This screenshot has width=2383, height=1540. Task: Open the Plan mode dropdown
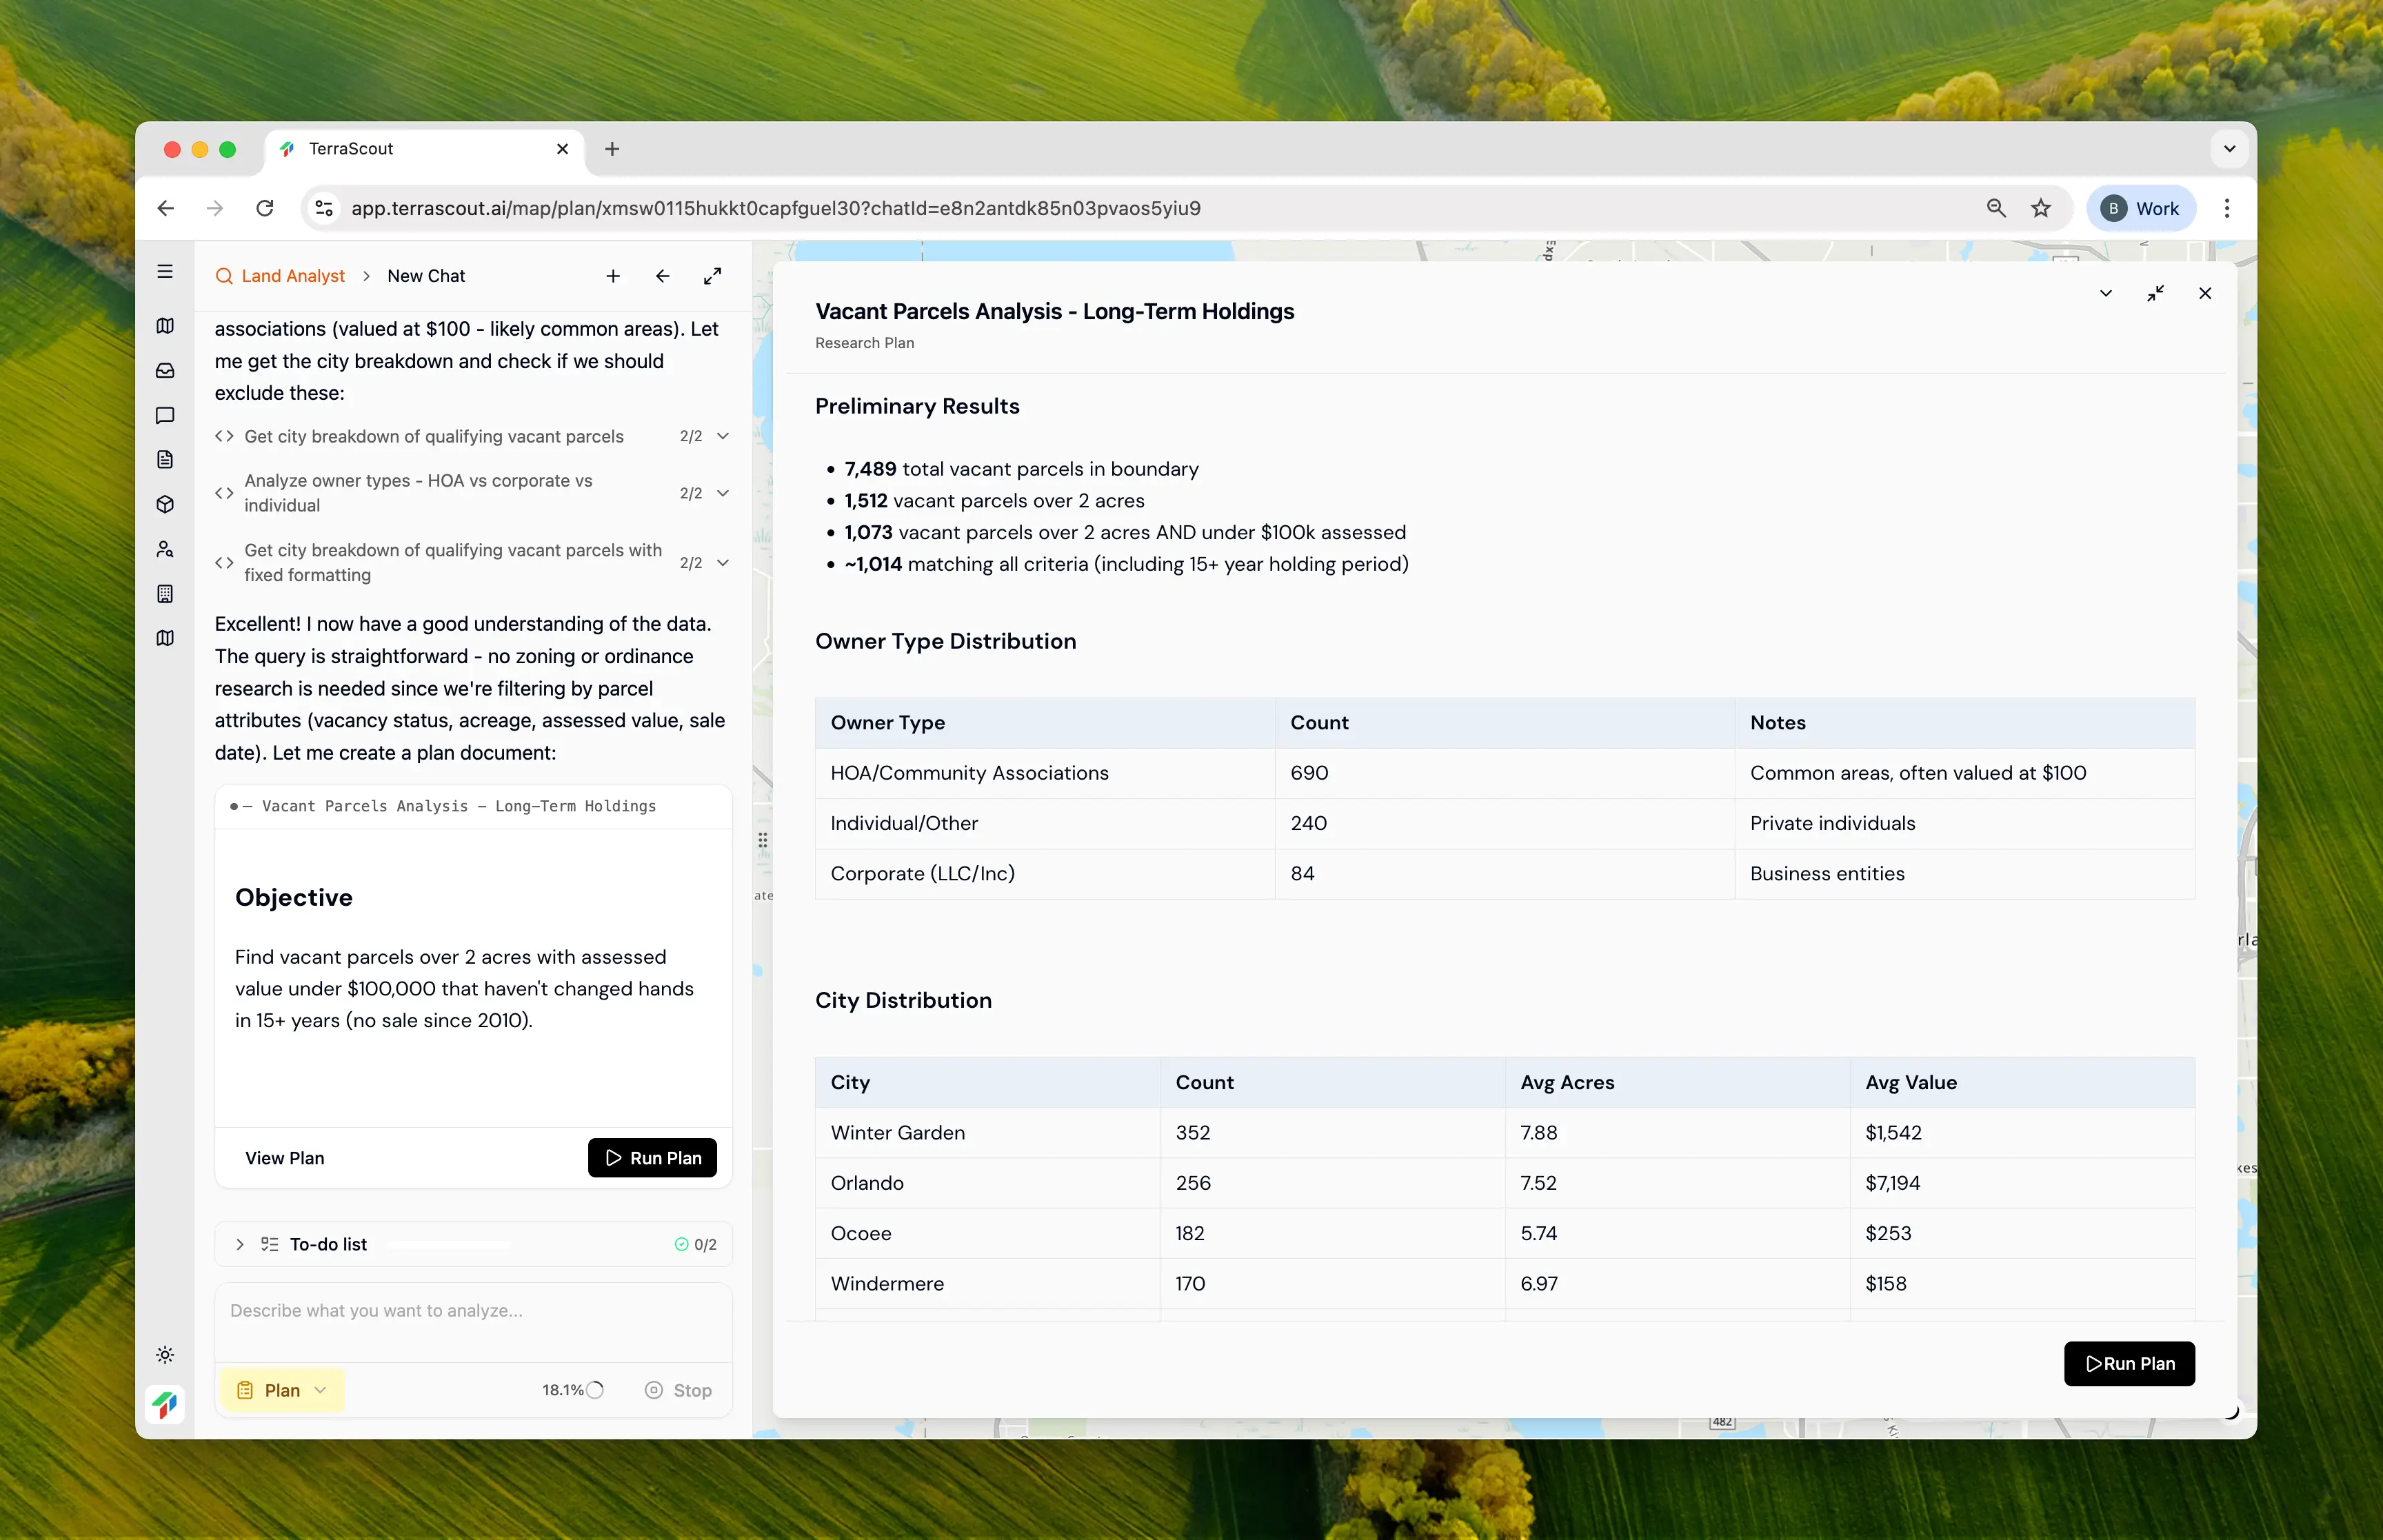pyautogui.click(x=283, y=1390)
